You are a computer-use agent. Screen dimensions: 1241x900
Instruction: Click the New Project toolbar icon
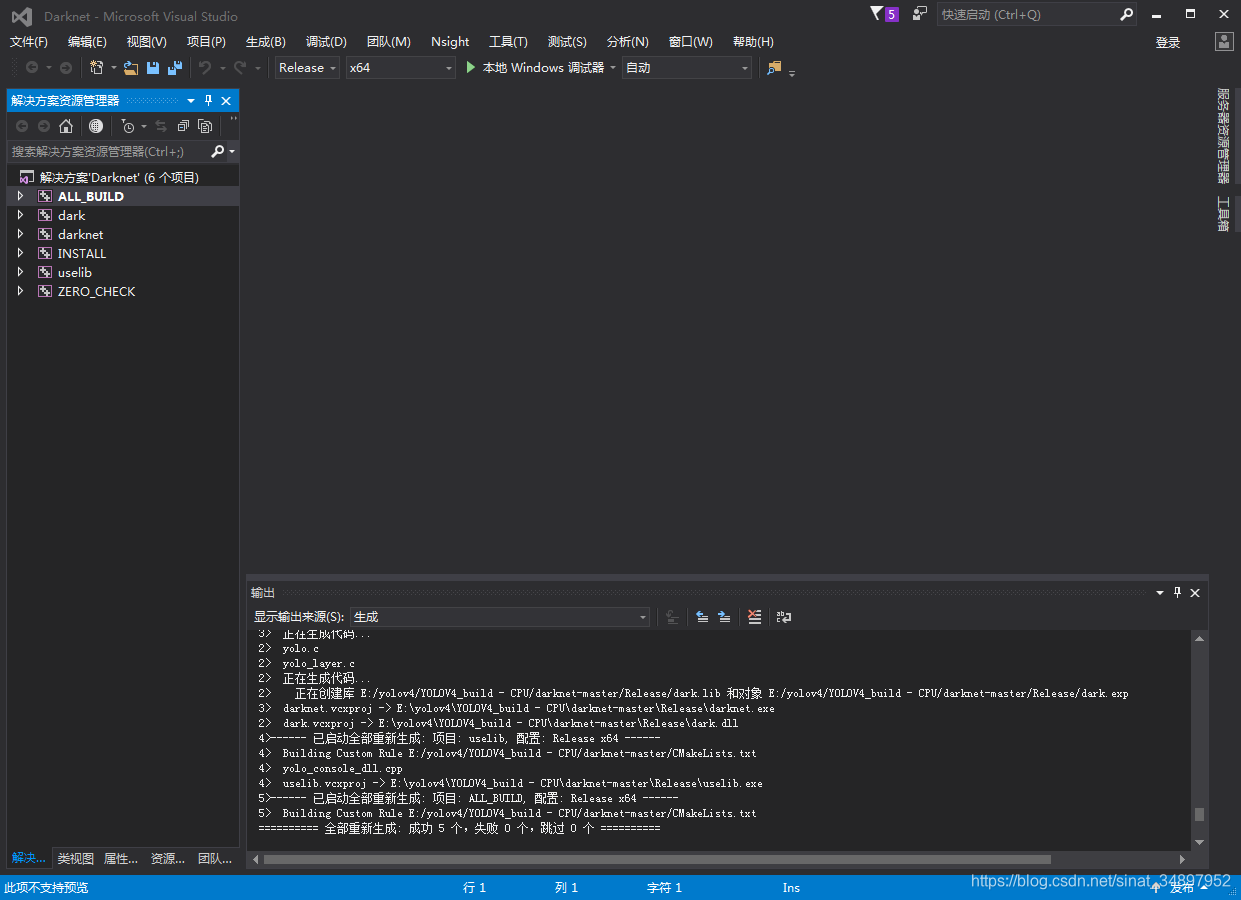click(97, 68)
